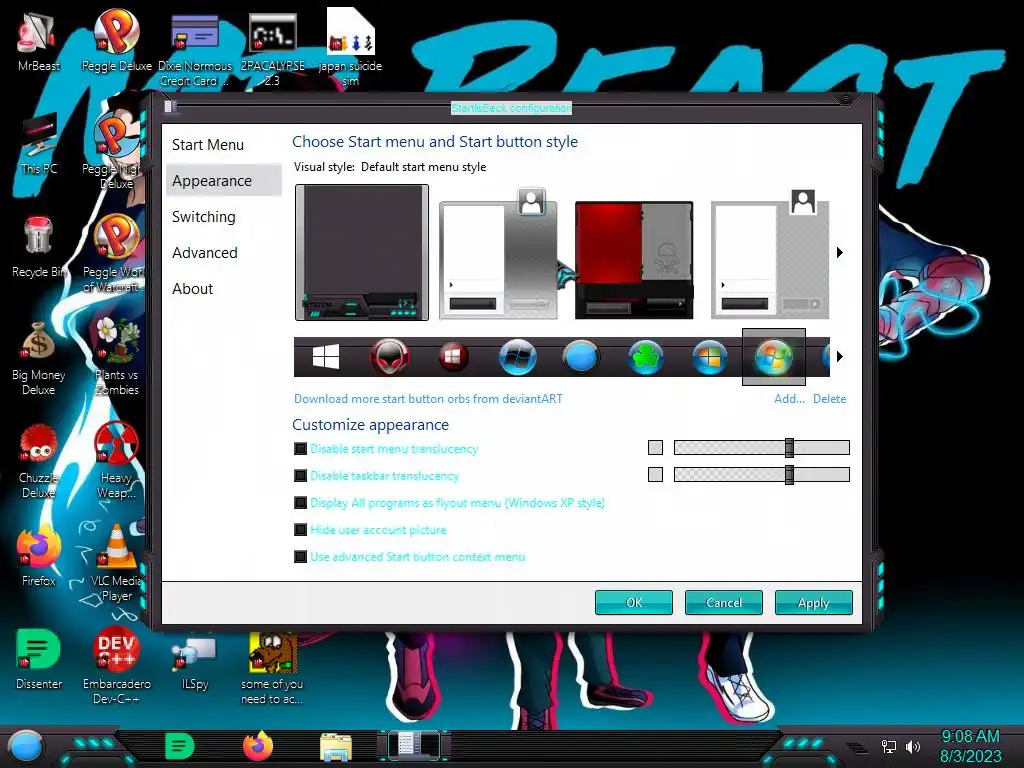
Task: Choose the red Alienware alien head orb
Action: click(390, 357)
